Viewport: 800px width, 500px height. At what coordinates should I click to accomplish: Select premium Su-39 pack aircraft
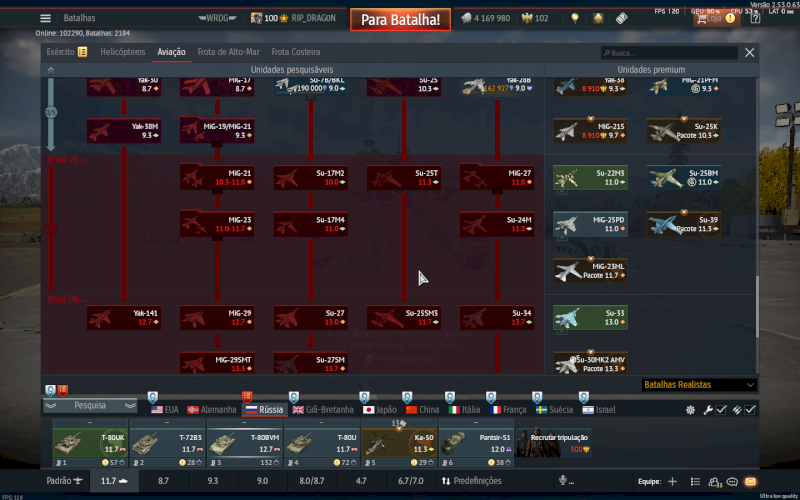(x=684, y=224)
